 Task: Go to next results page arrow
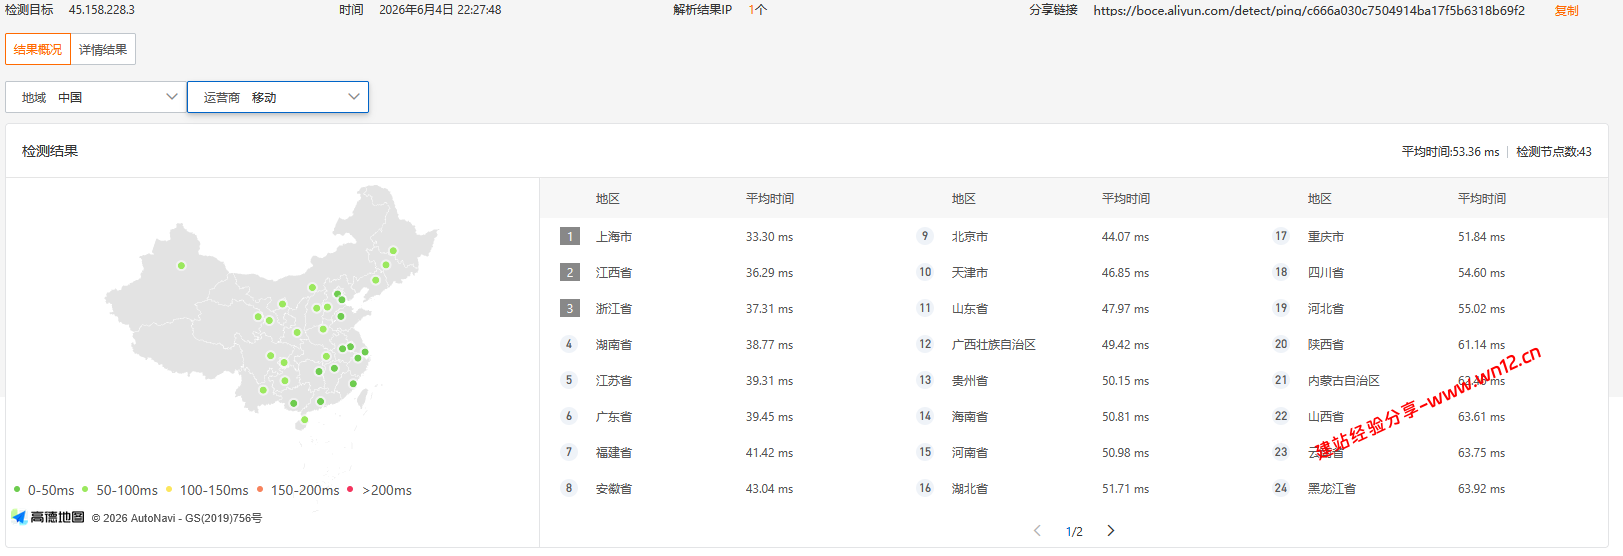pos(1111,531)
